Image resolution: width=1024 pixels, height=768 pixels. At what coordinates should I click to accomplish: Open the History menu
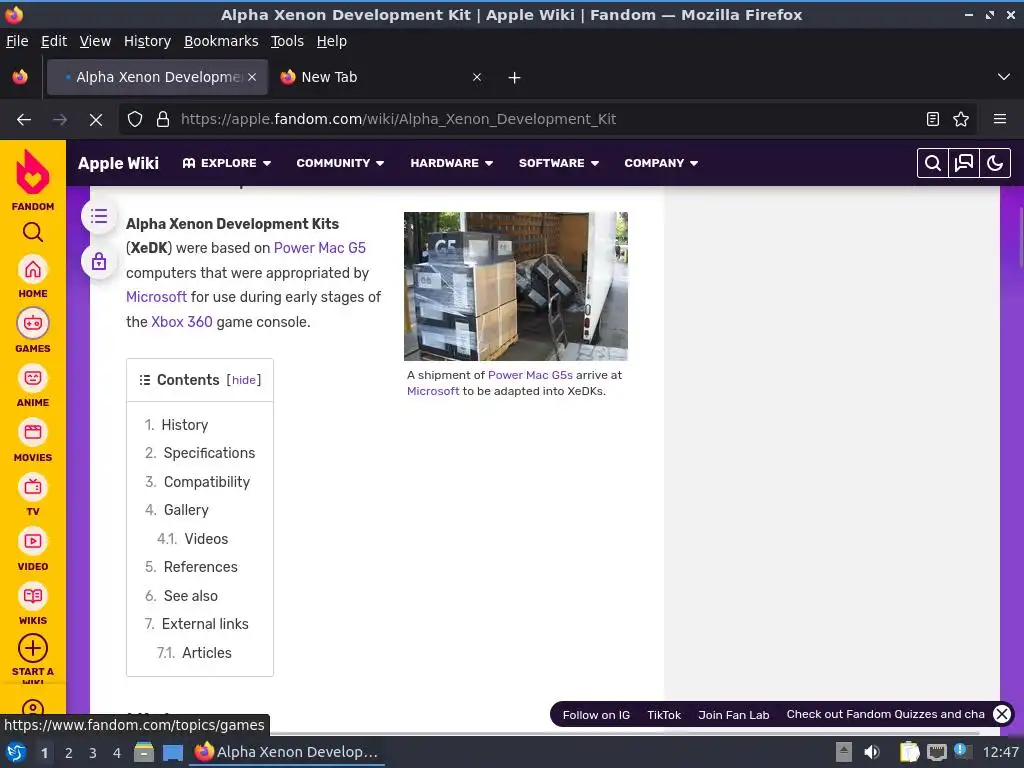pos(147,41)
